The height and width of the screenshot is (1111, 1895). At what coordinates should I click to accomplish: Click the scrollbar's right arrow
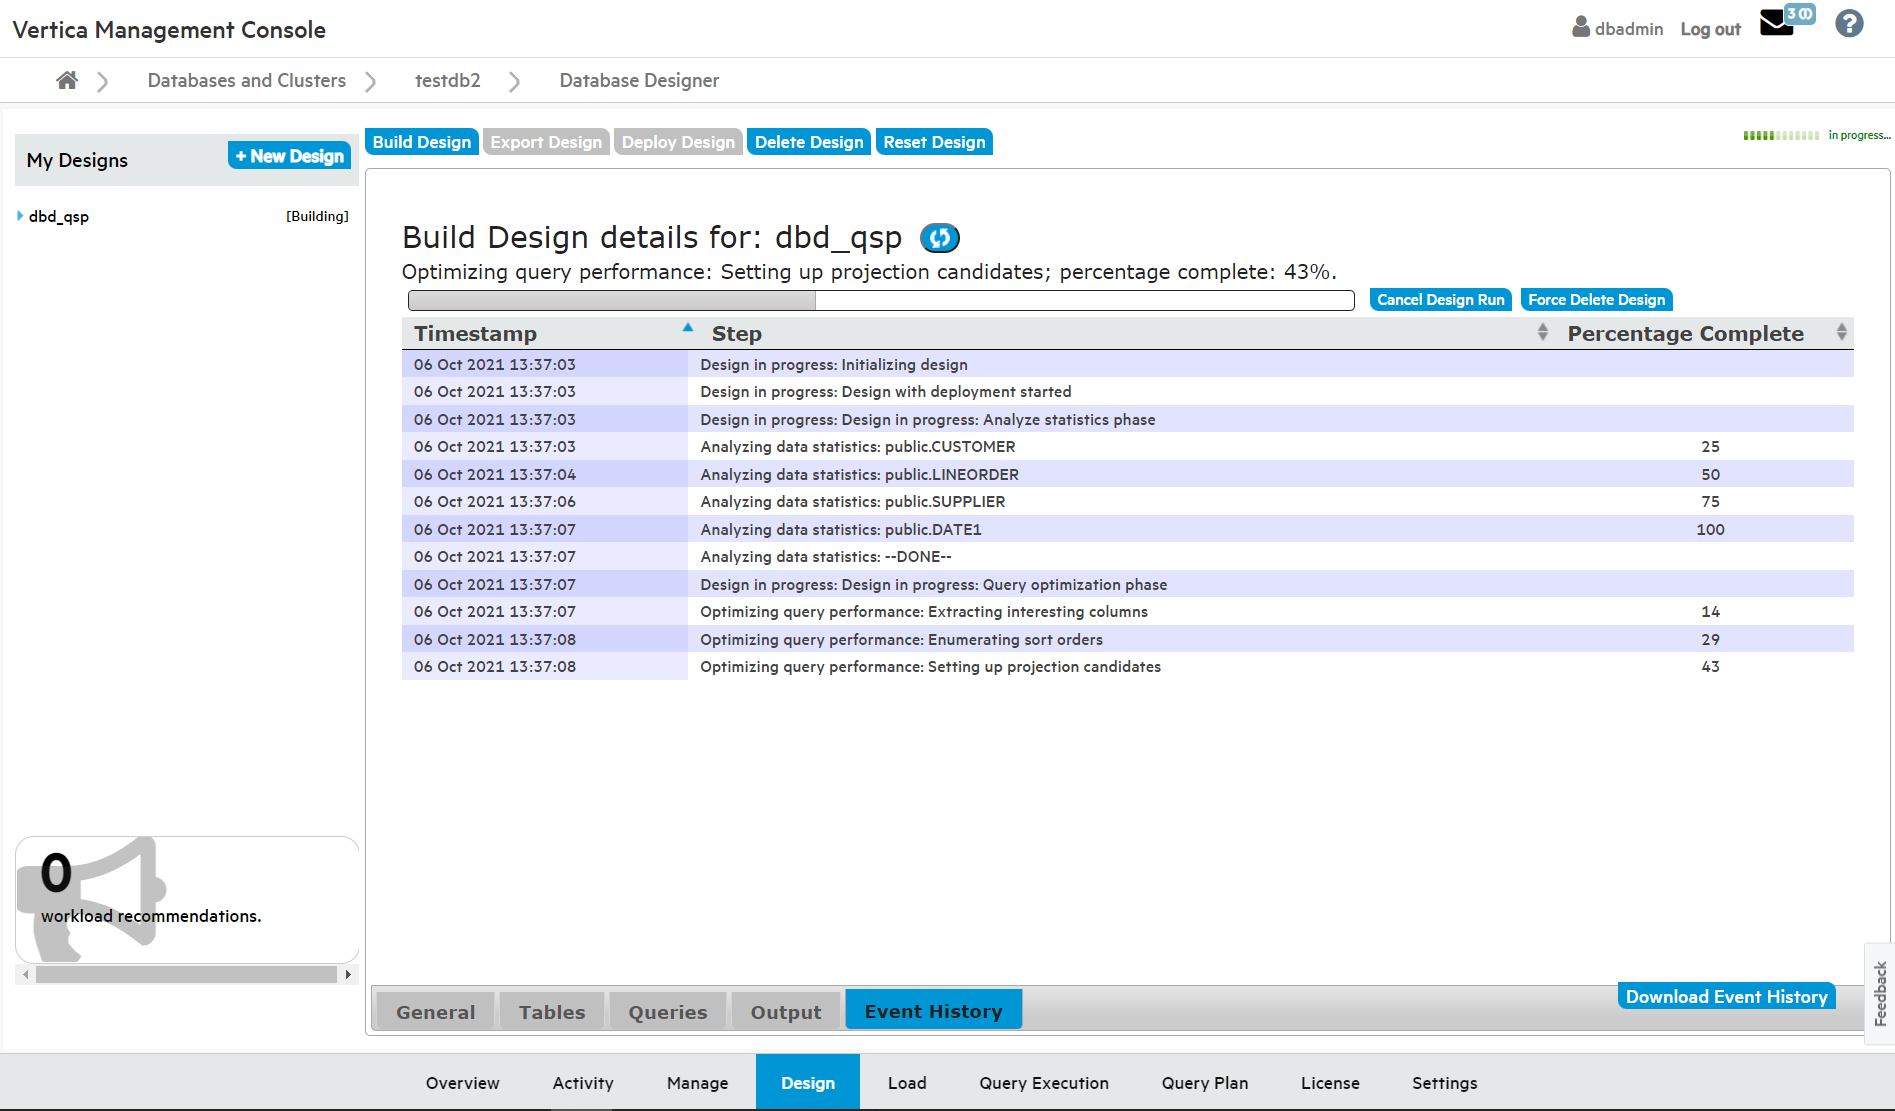click(348, 974)
